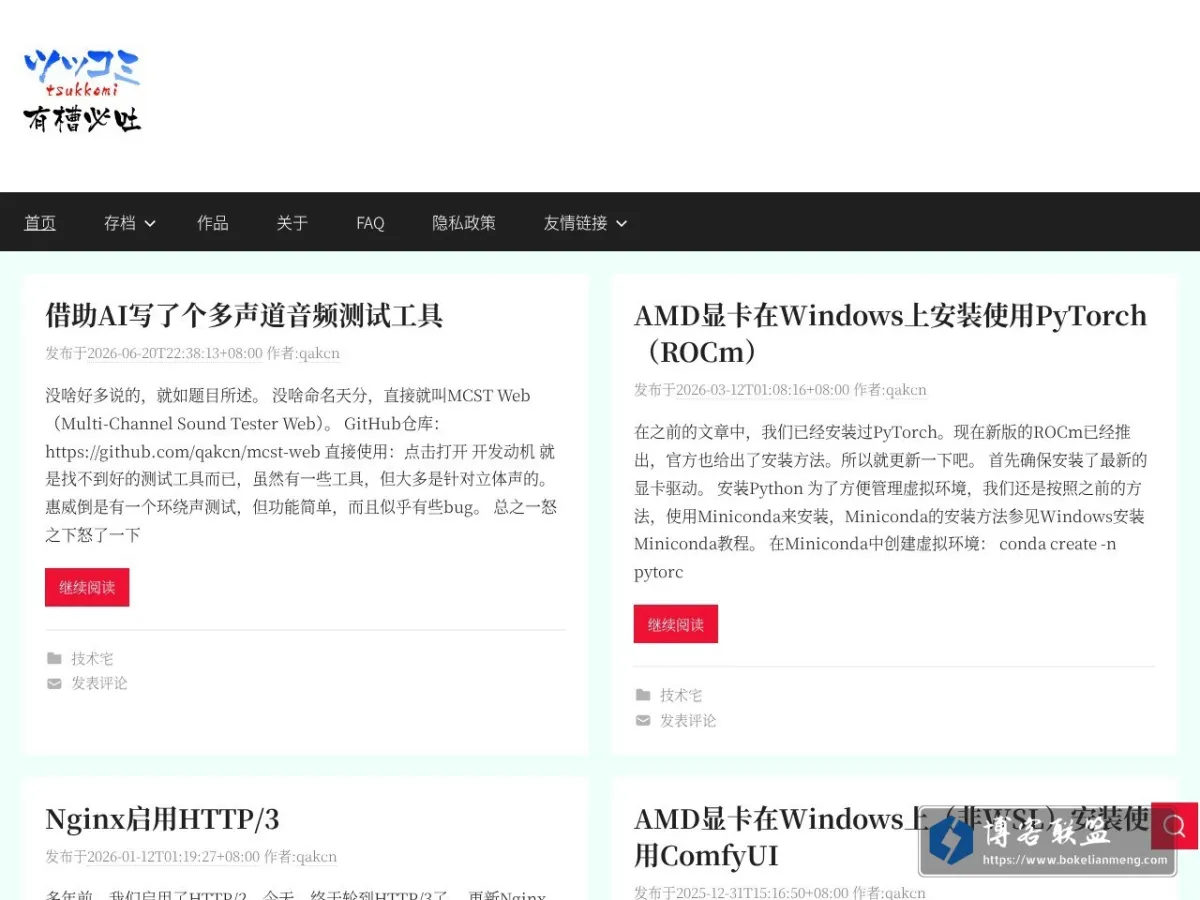
Task: Expand the 存档 submenu chevron
Action: pyautogui.click(x=150, y=223)
